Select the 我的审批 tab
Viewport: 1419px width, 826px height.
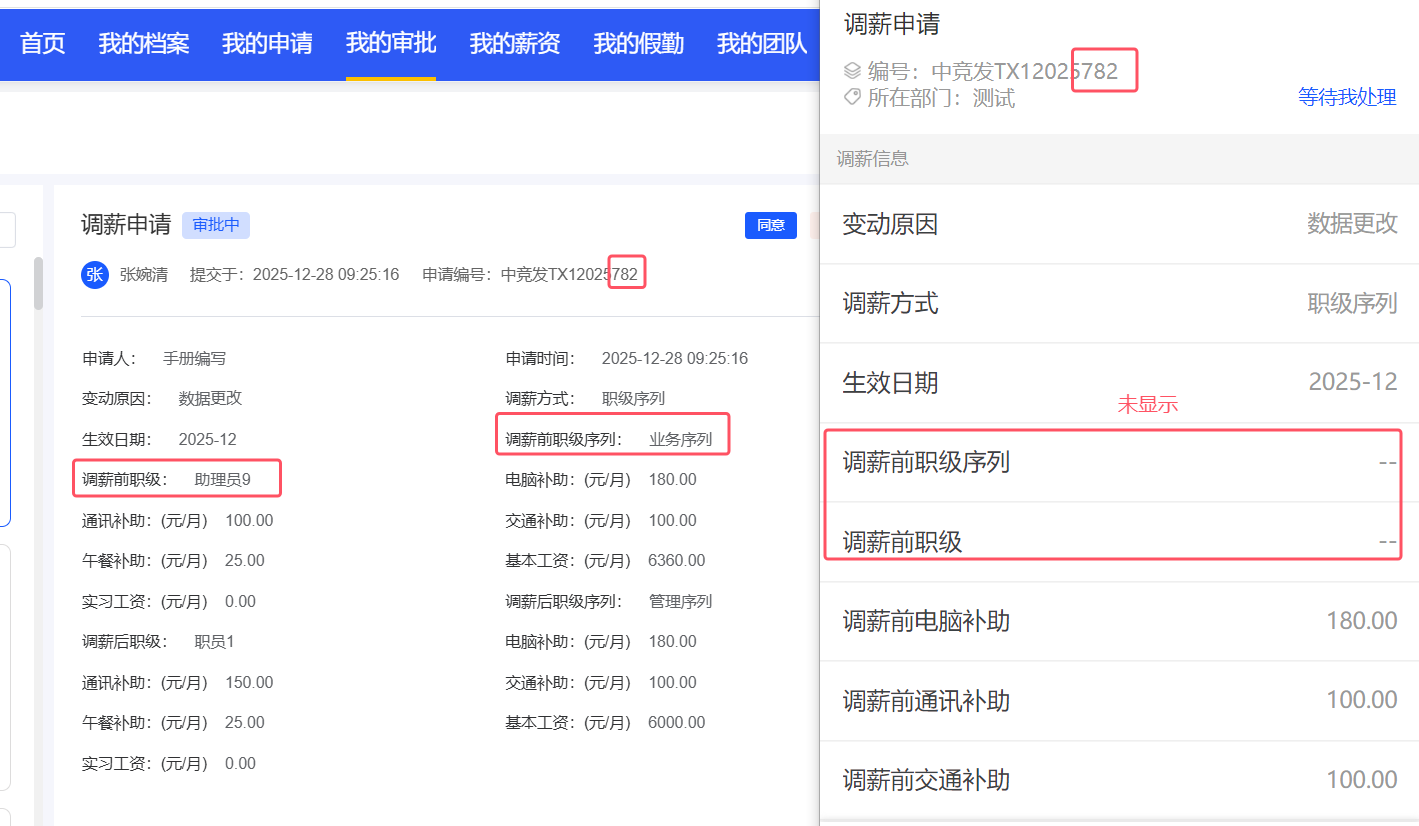391,43
